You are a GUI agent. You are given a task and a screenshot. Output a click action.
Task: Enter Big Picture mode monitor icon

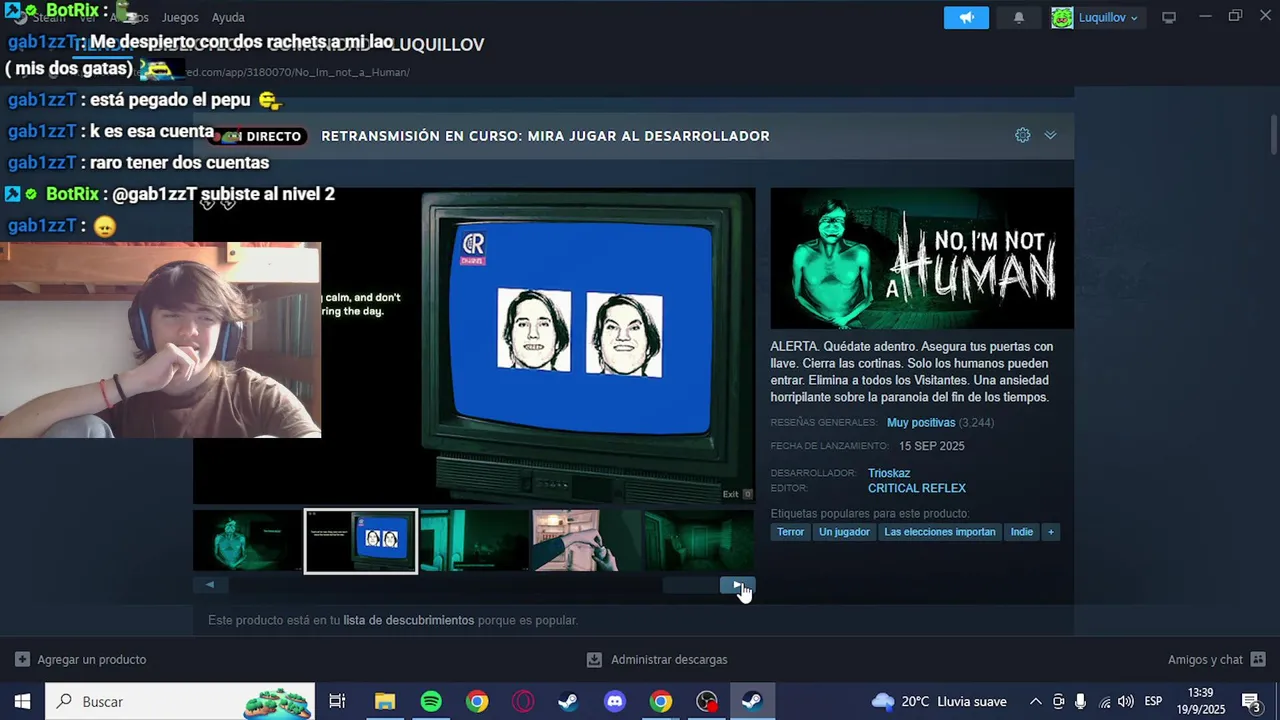(1168, 18)
